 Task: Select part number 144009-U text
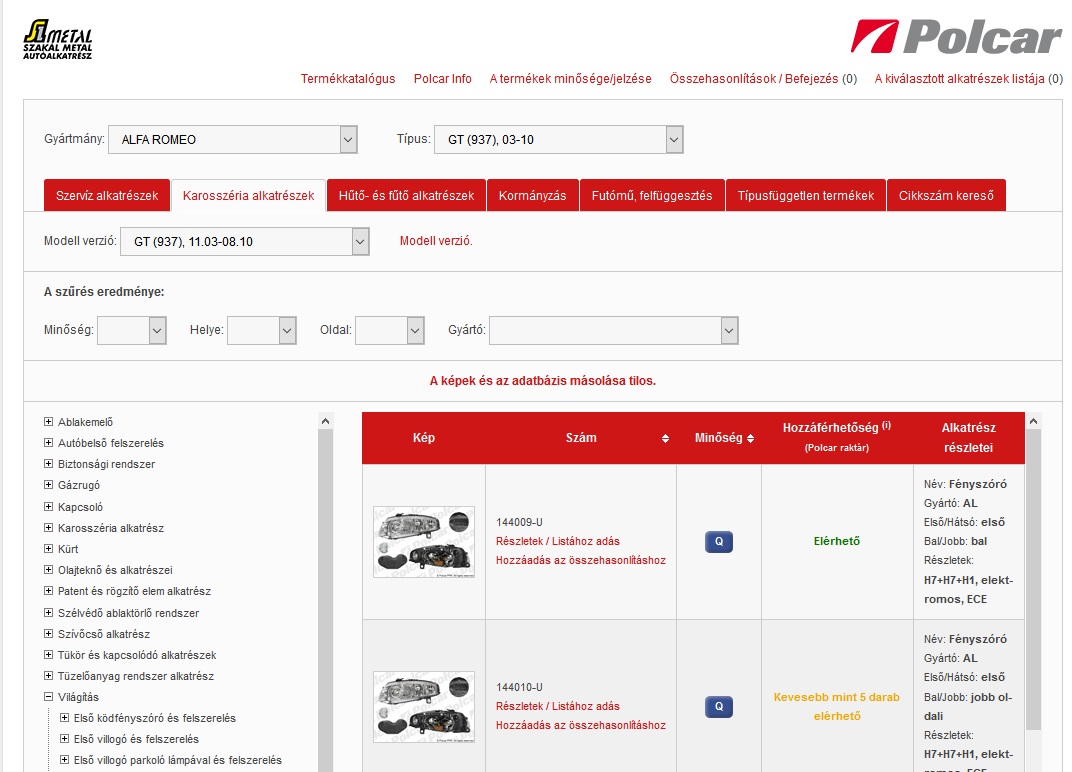pyautogui.click(x=520, y=522)
